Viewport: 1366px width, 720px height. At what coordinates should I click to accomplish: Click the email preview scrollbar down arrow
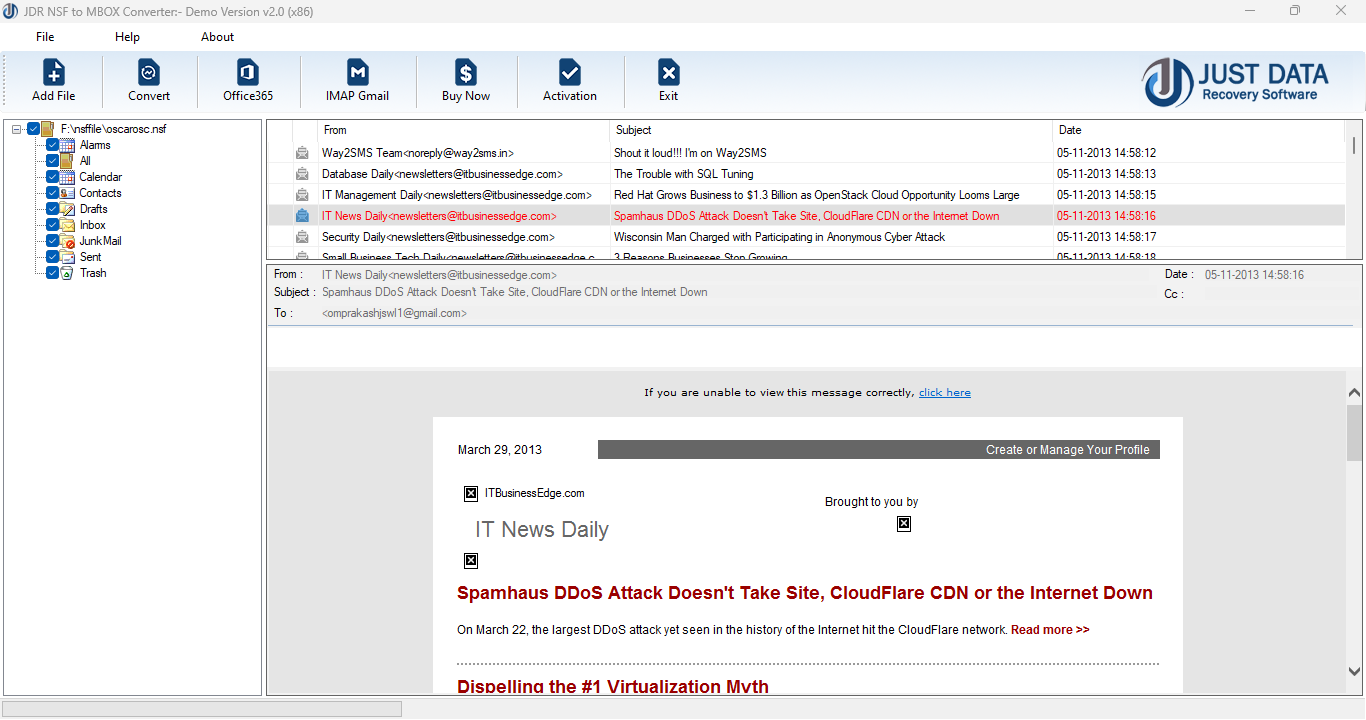coord(1354,672)
